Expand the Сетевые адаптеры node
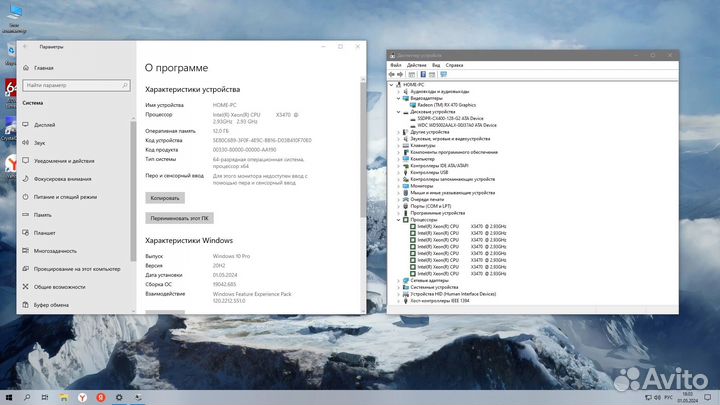The image size is (720, 405). (399, 281)
